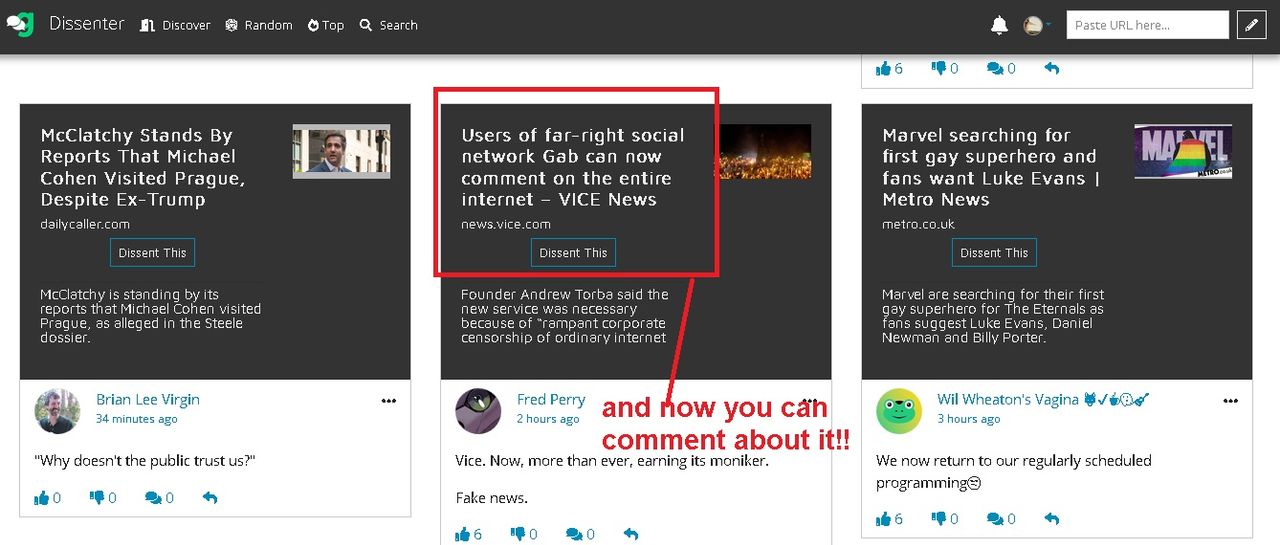The image size is (1280, 545).
Task: Click dailycaller.com source link
Action: point(85,224)
